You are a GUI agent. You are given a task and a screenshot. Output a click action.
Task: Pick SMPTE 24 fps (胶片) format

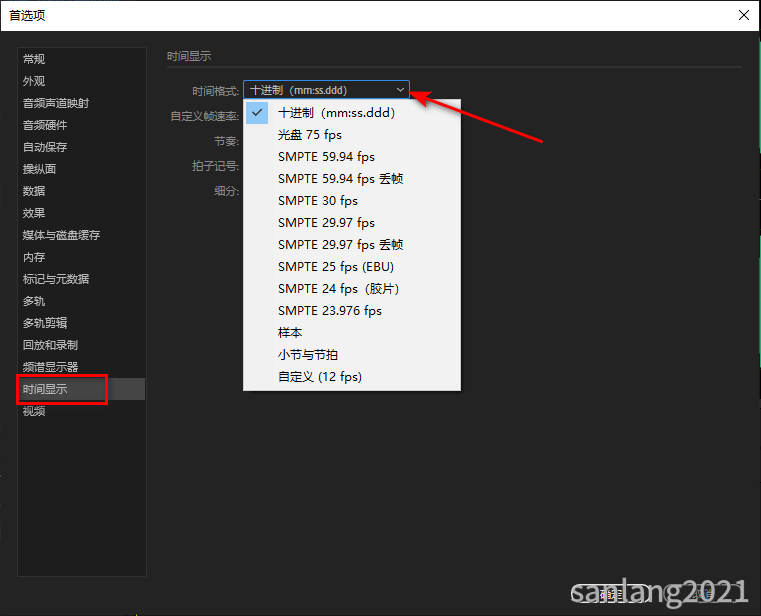coord(339,289)
